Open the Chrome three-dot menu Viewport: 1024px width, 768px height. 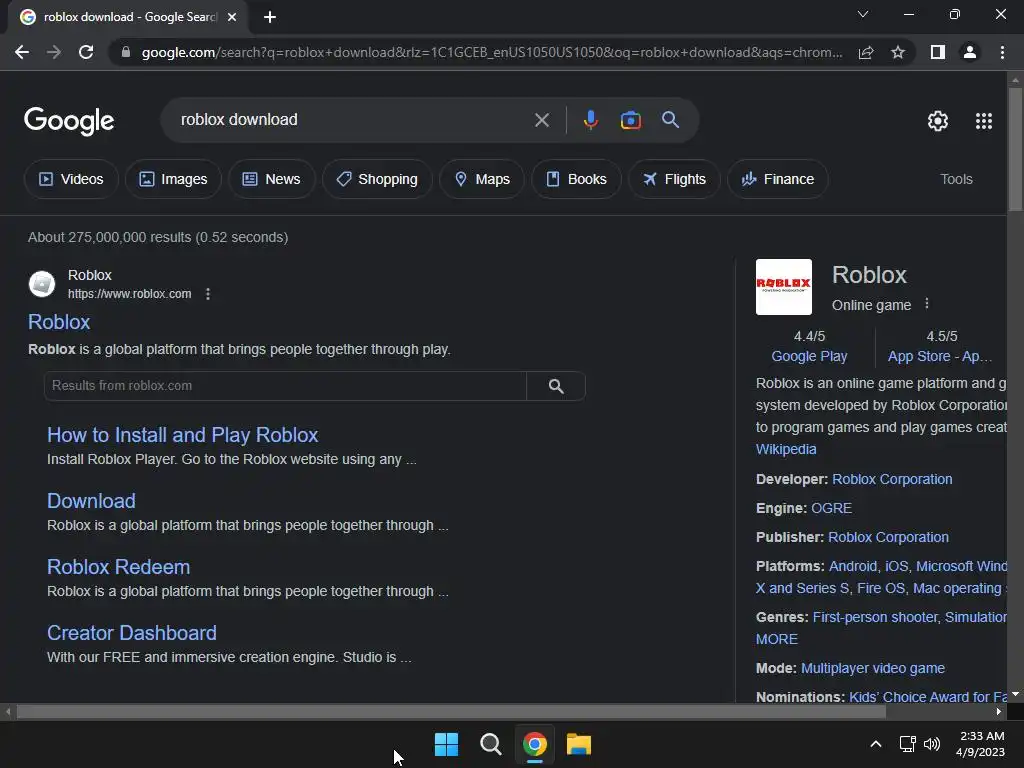pyautogui.click(x=1002, y=52)
